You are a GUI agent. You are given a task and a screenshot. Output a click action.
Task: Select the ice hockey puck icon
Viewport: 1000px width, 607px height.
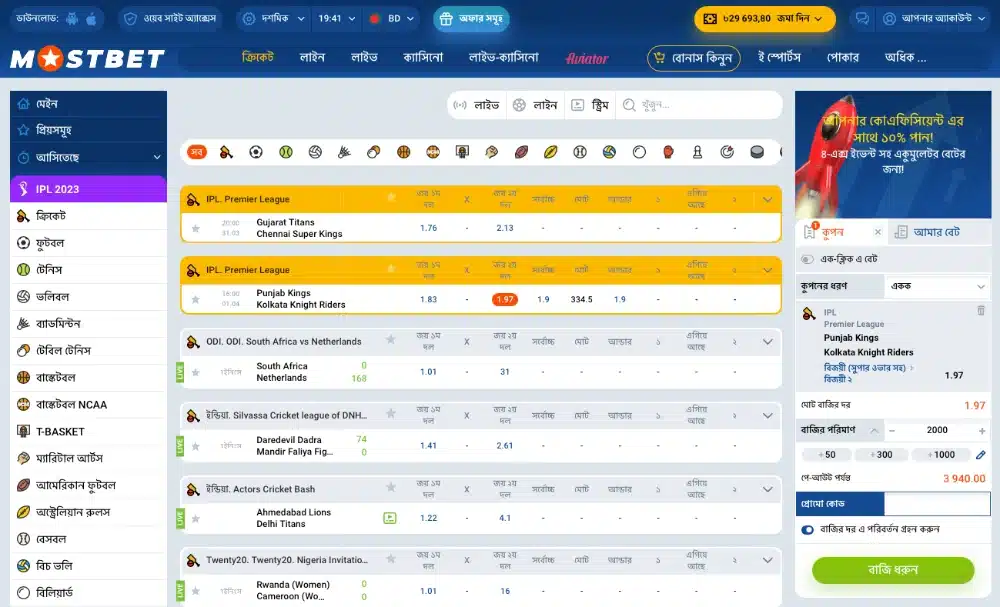(757, 152)
